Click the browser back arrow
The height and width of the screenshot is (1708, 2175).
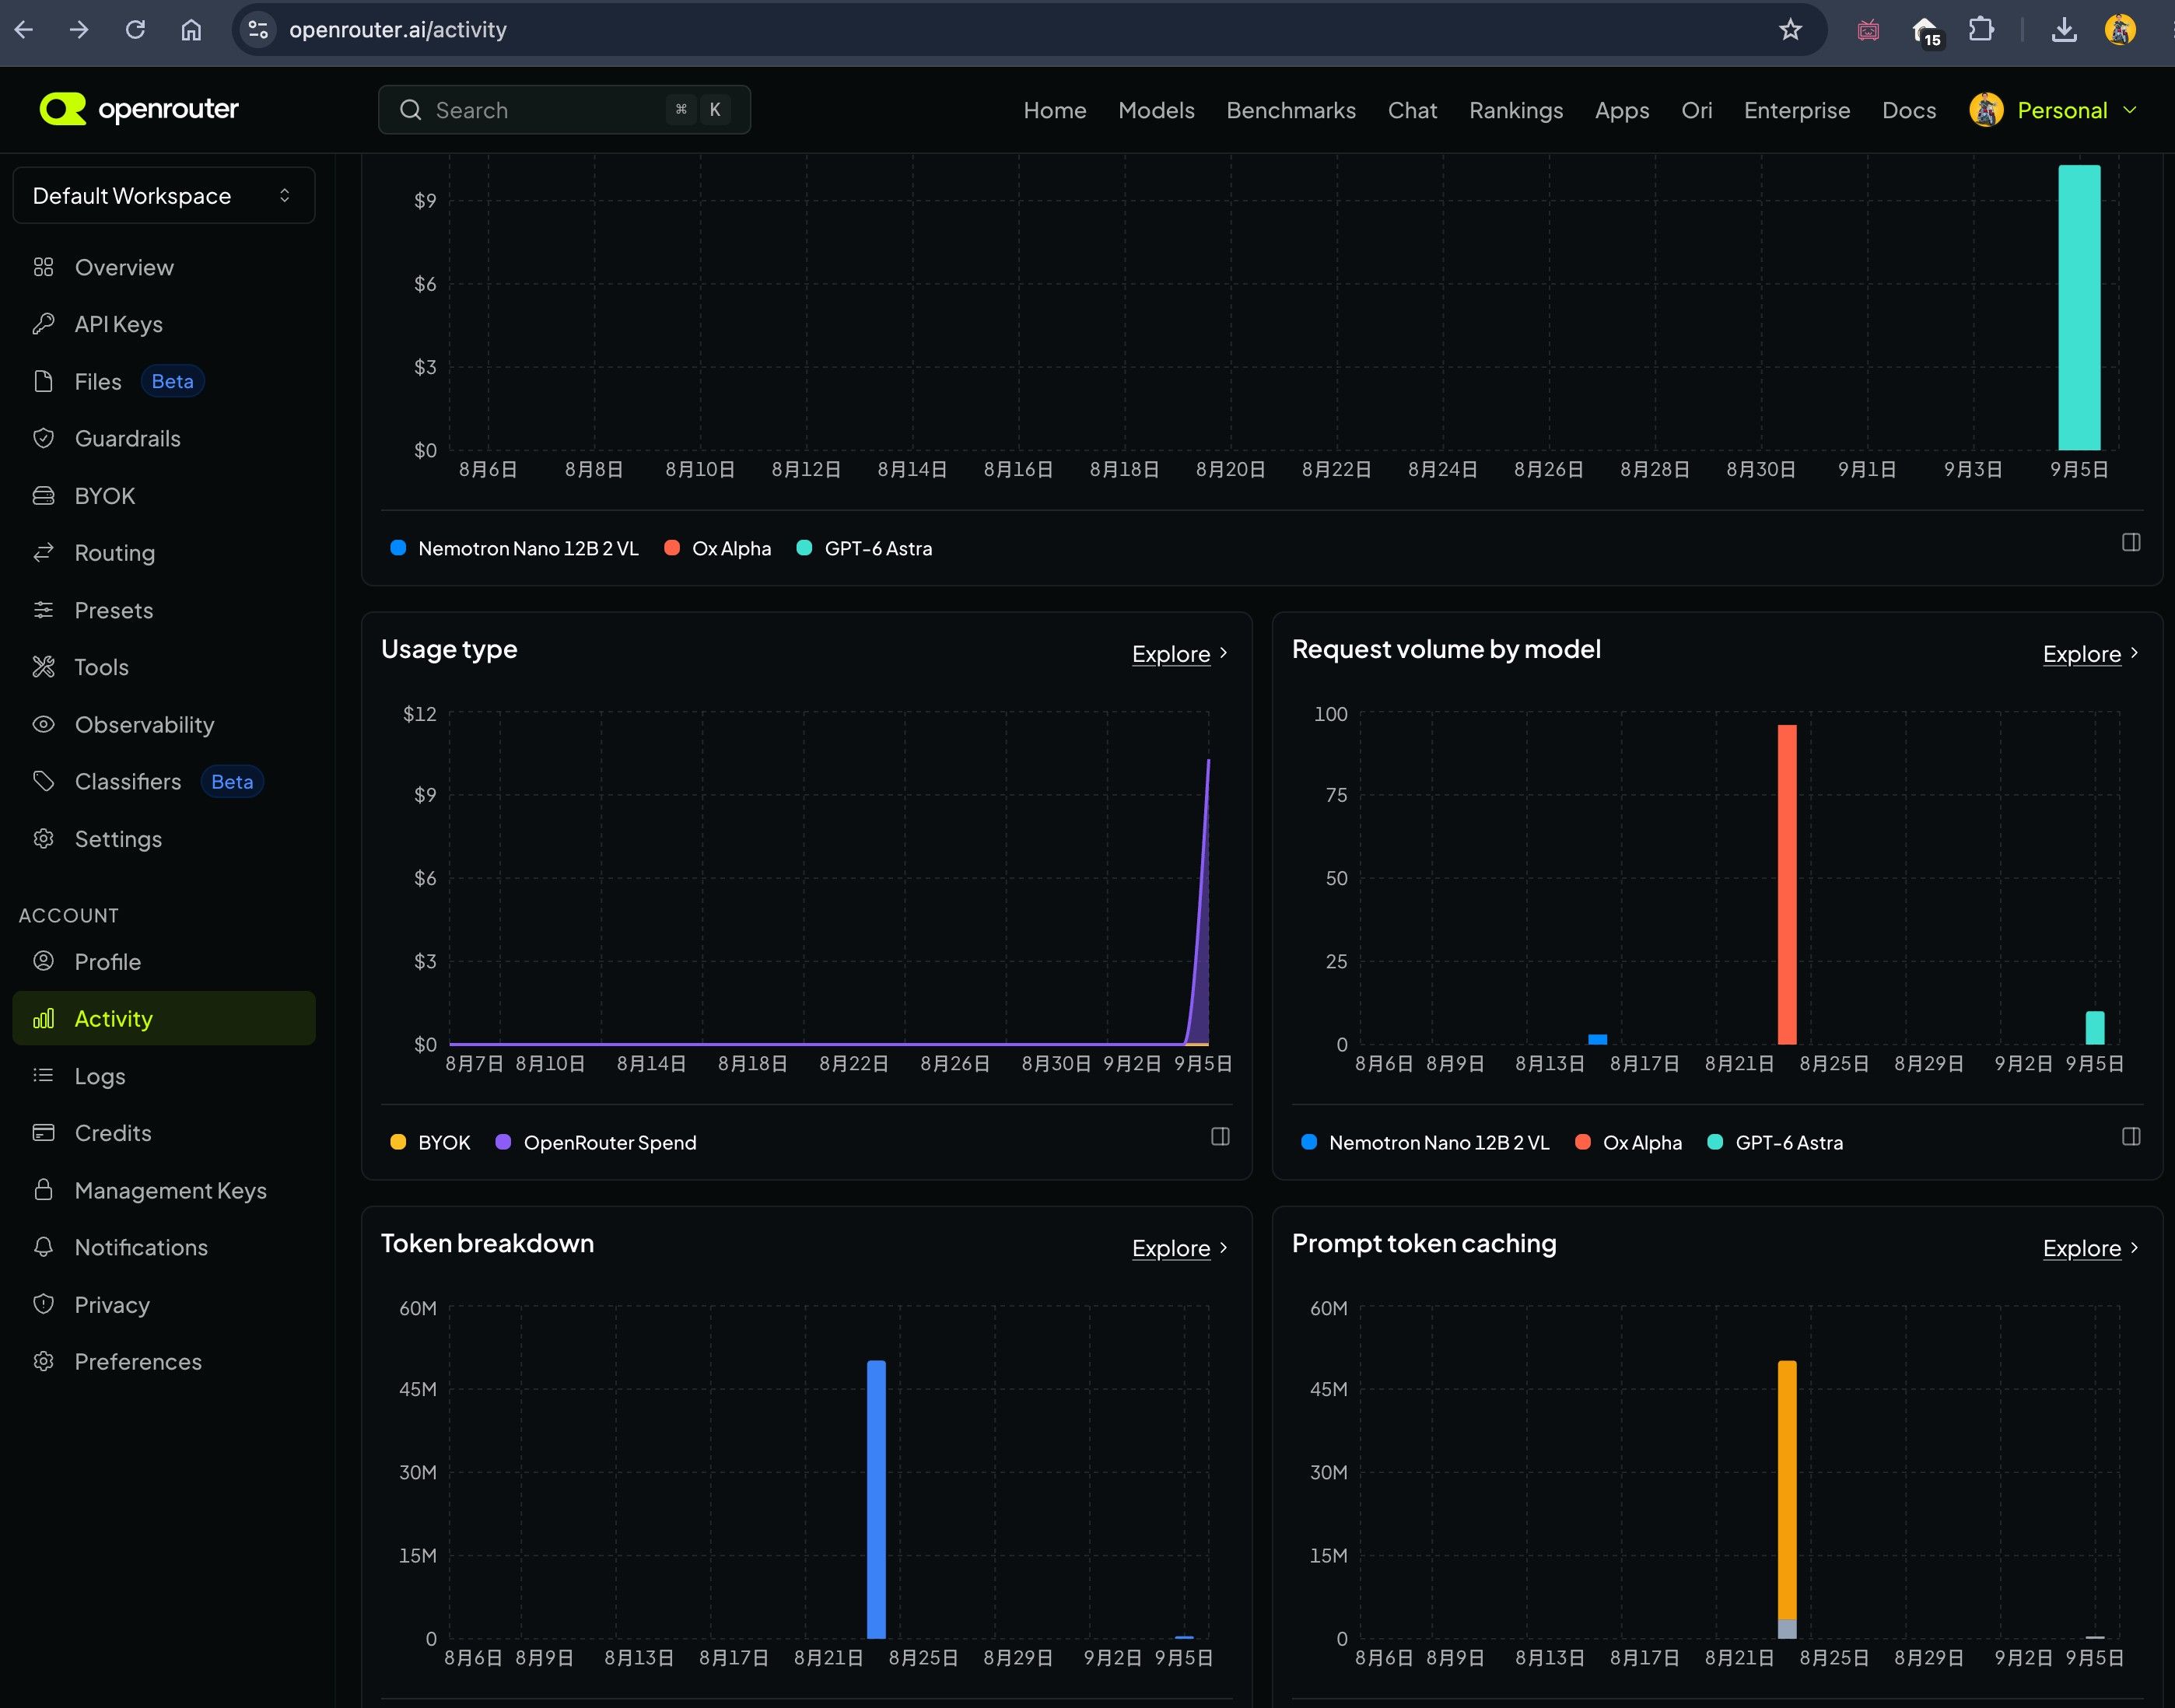[x=24, y=30]
